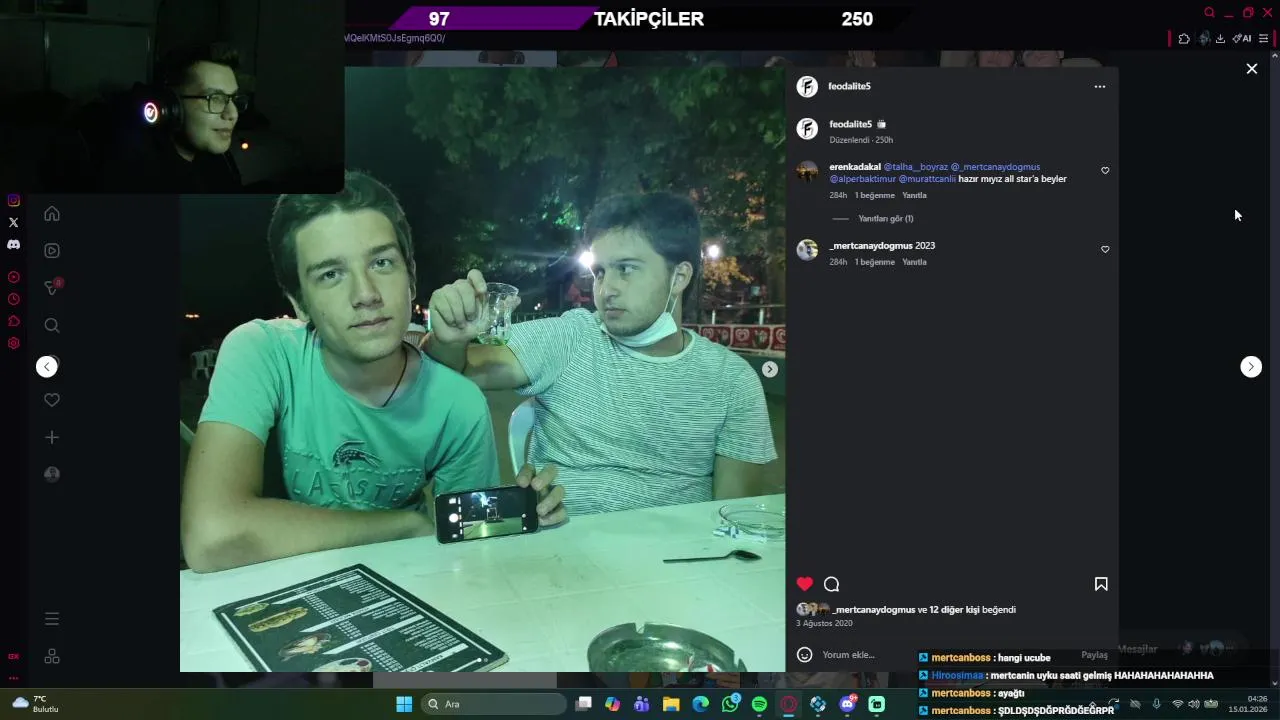The width and height of the screenshot is (1280, 720).
Task: Like erenkadakal's comment
Action: point(1105,171)
